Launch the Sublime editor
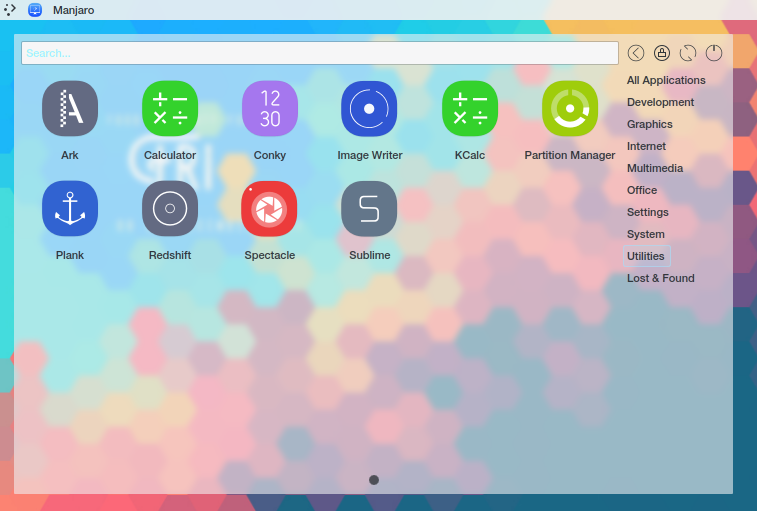The width and height of the screenshot is (757, 511). point(369,209)
